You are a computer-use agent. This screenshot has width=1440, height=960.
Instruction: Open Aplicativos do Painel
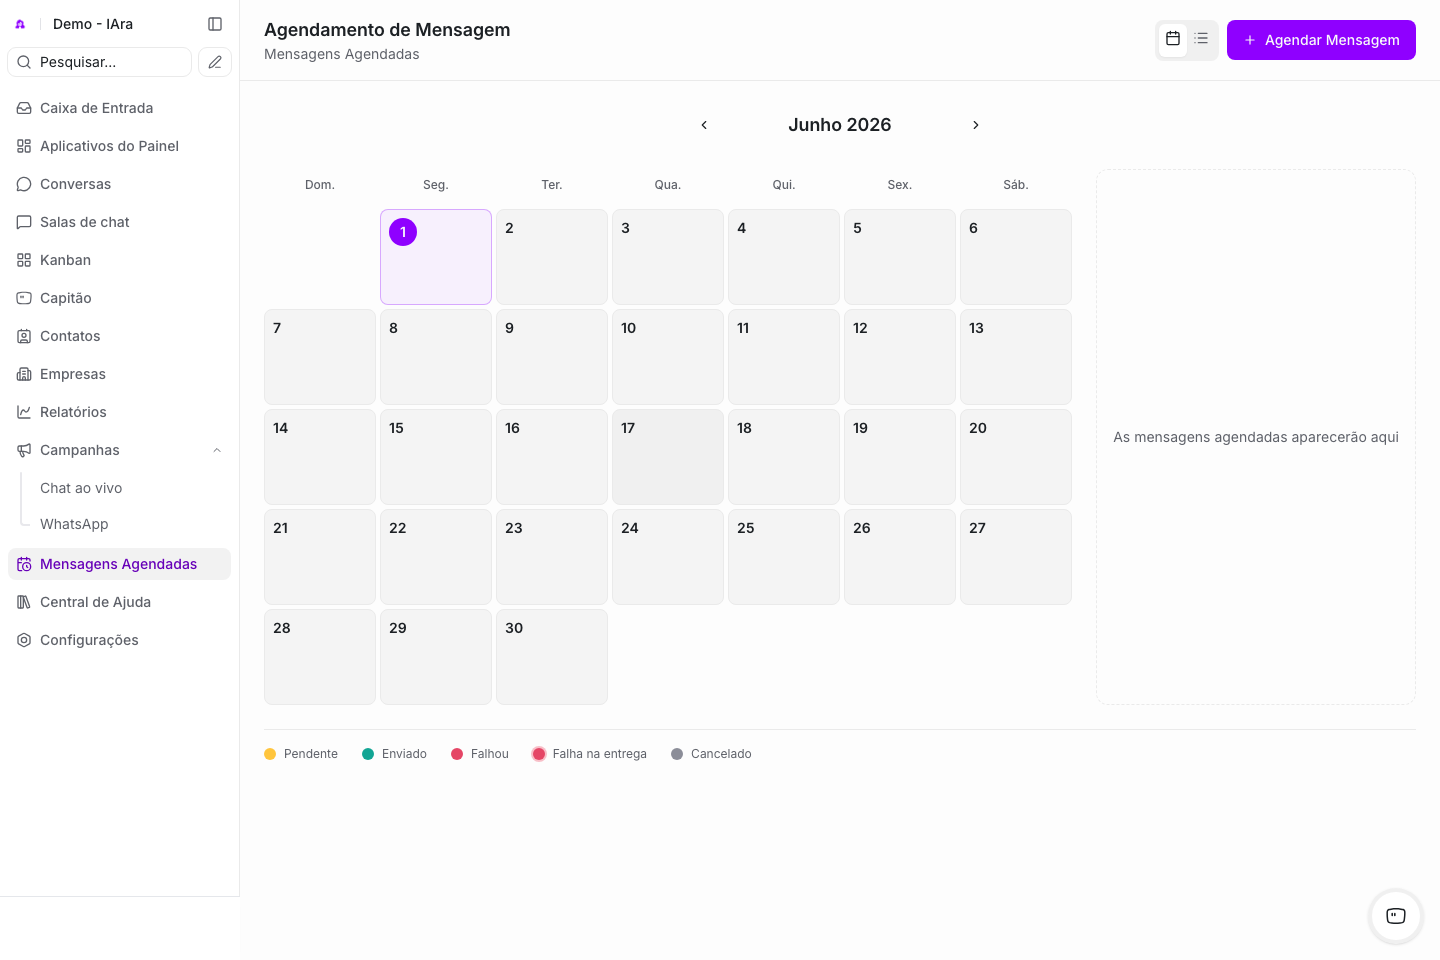119,146
